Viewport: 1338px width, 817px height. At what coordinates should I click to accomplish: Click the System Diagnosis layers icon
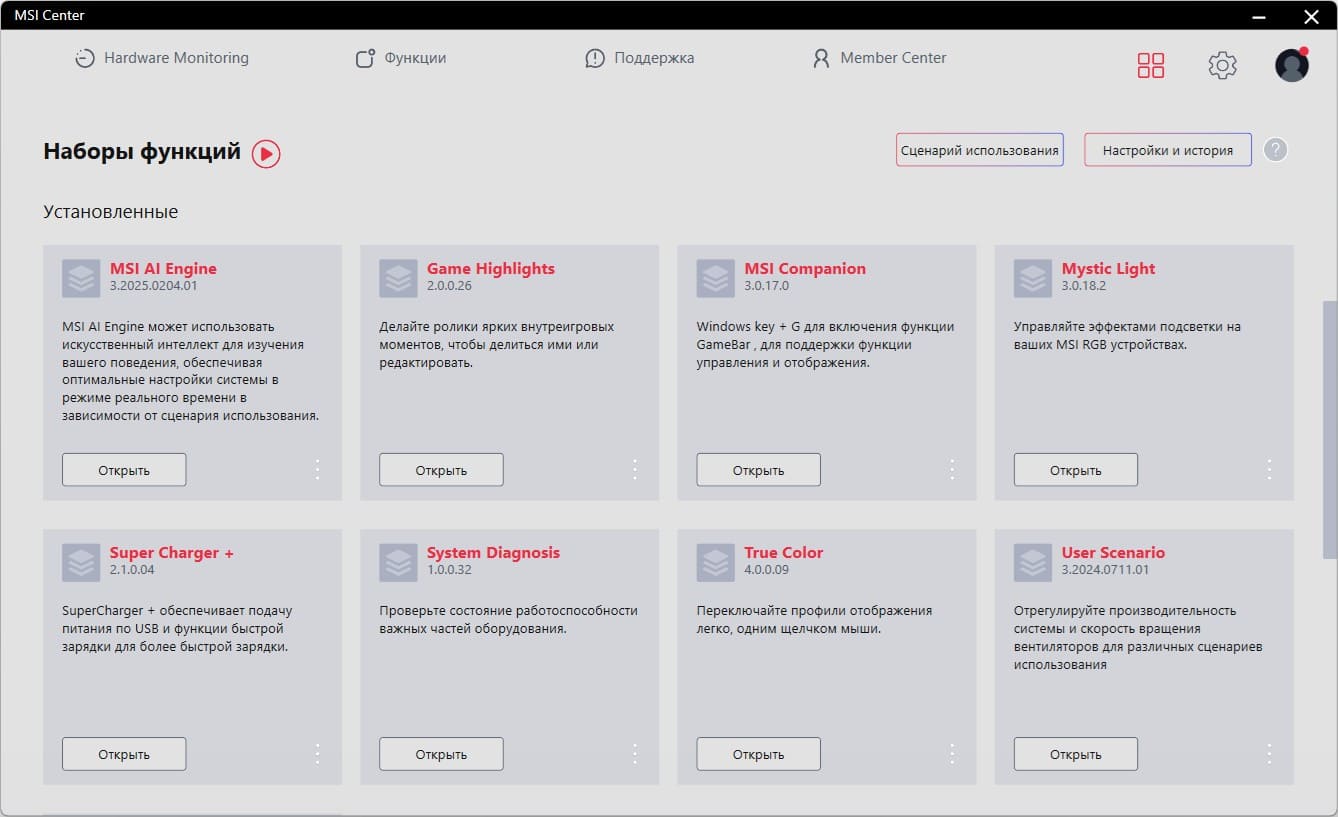coord(398,562)
